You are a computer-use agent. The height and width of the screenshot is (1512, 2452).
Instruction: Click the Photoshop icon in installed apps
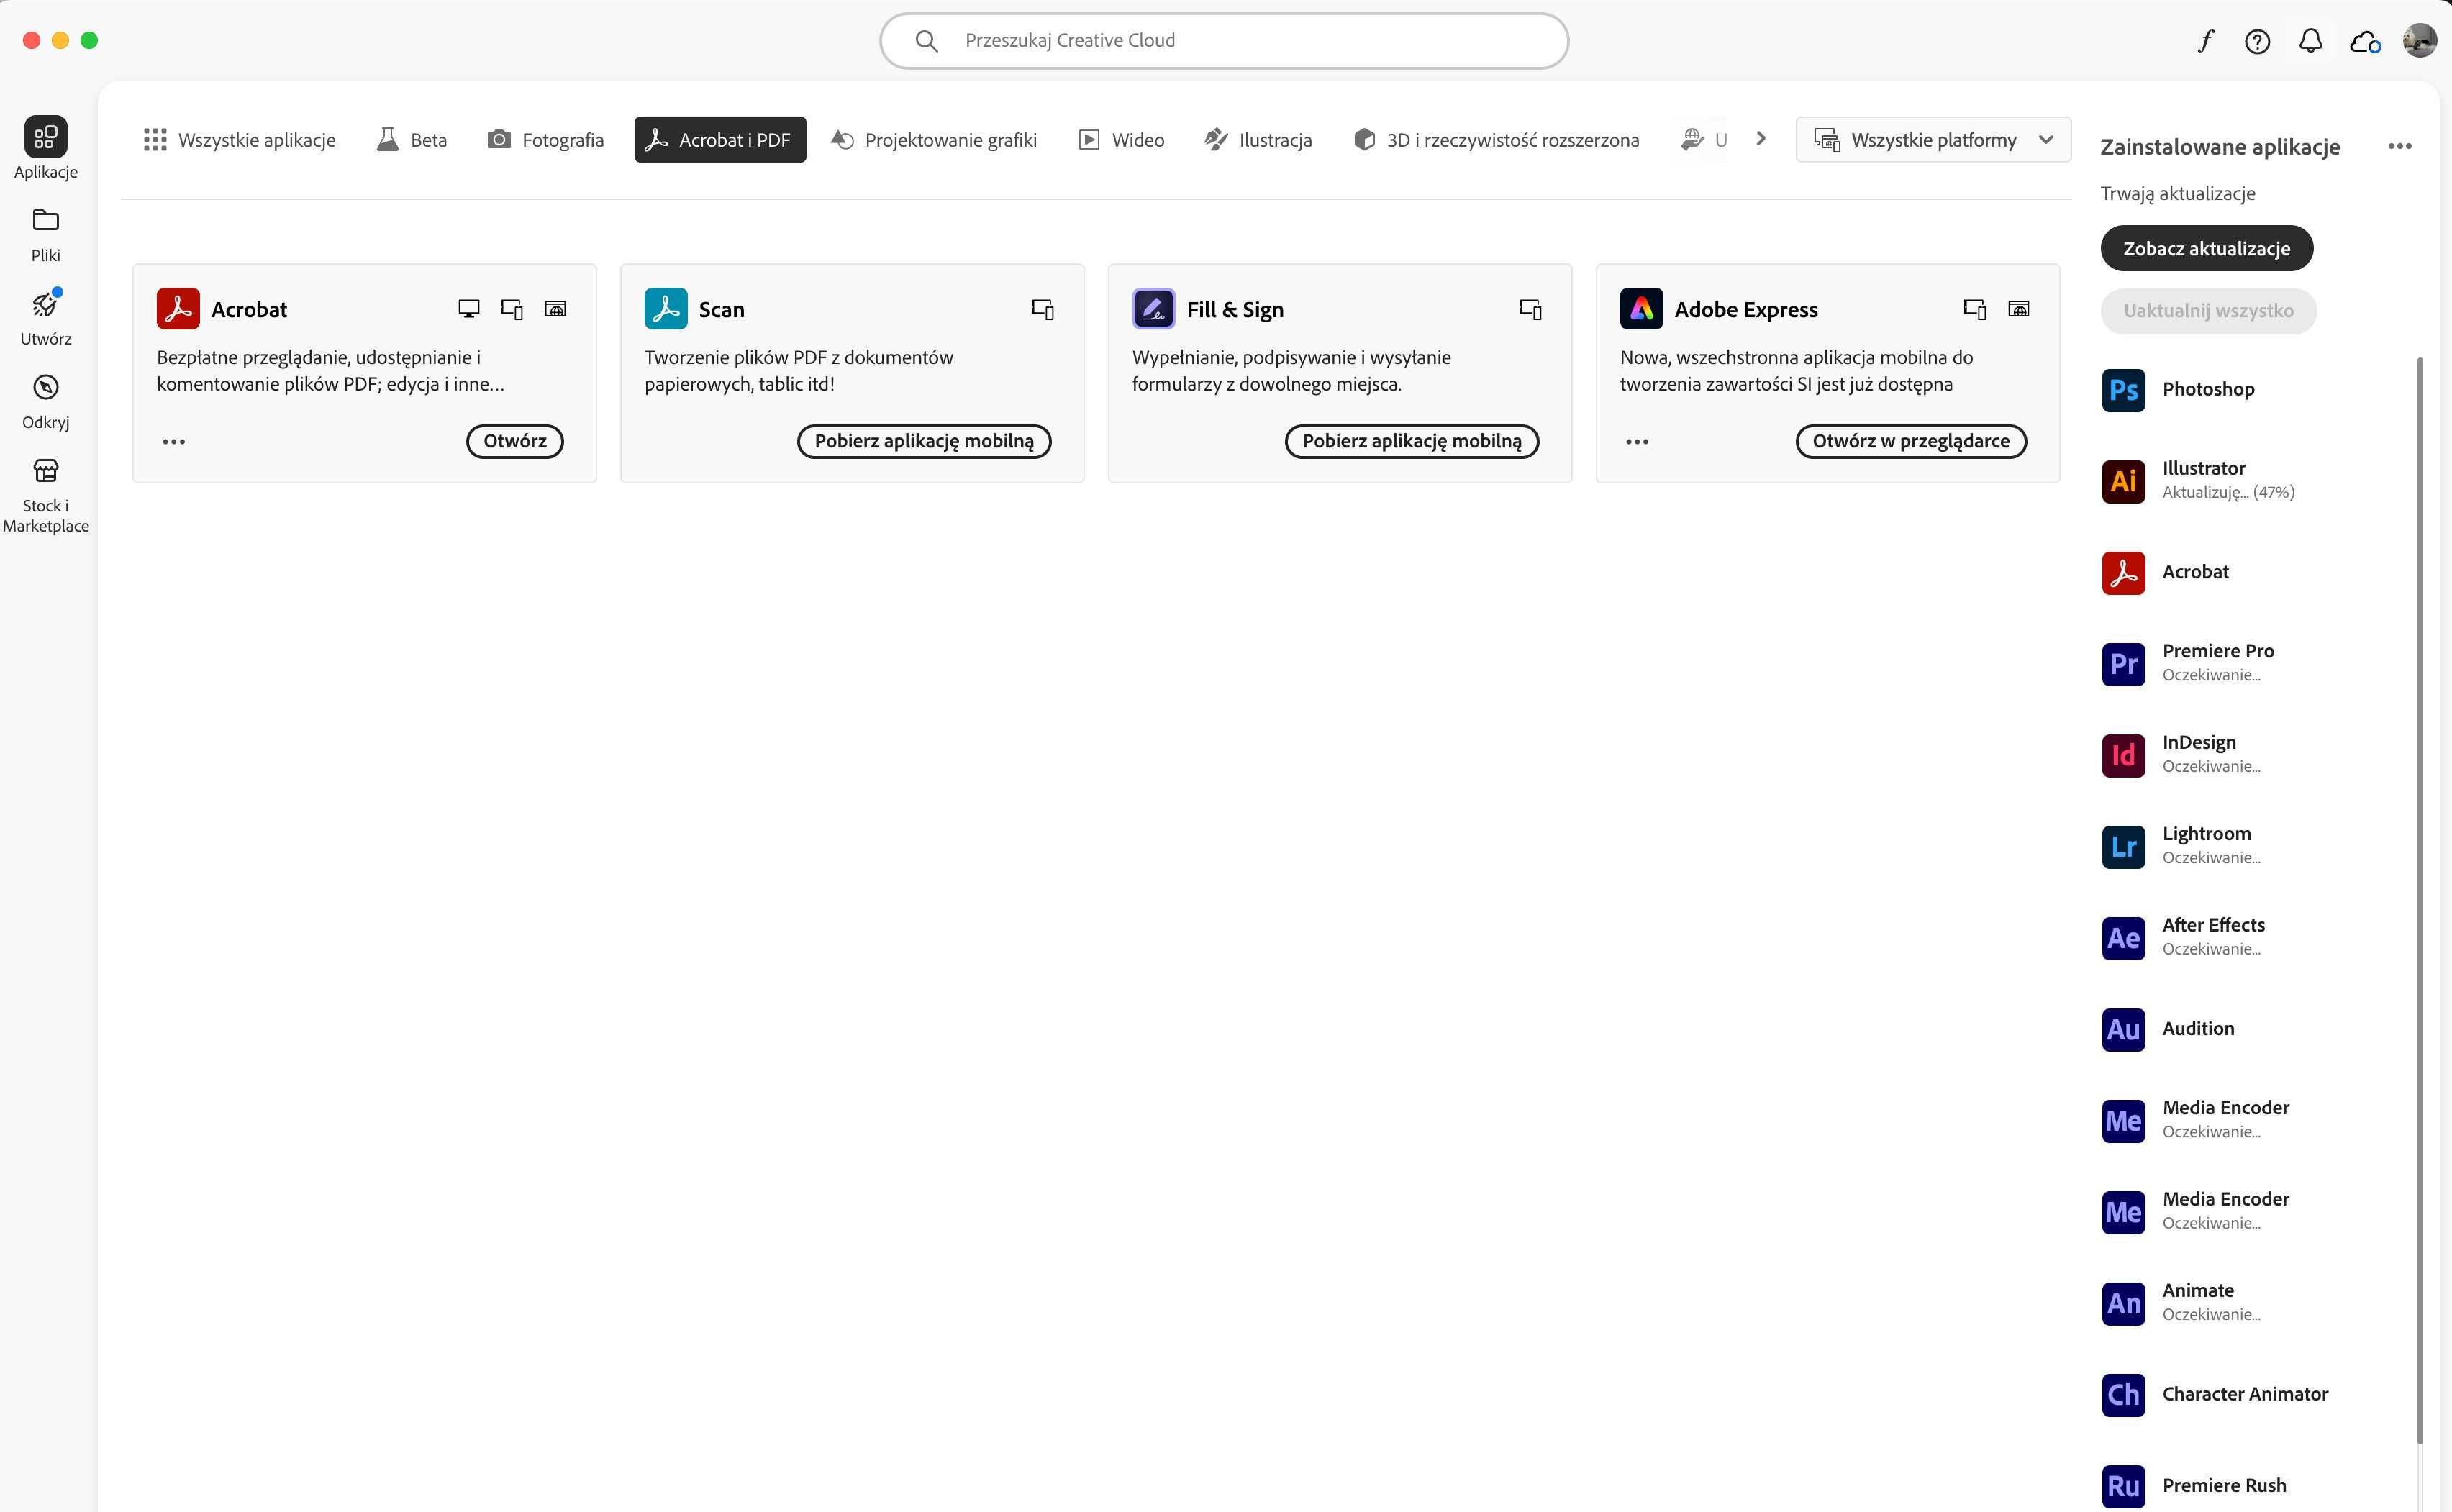pos(2123,390)
